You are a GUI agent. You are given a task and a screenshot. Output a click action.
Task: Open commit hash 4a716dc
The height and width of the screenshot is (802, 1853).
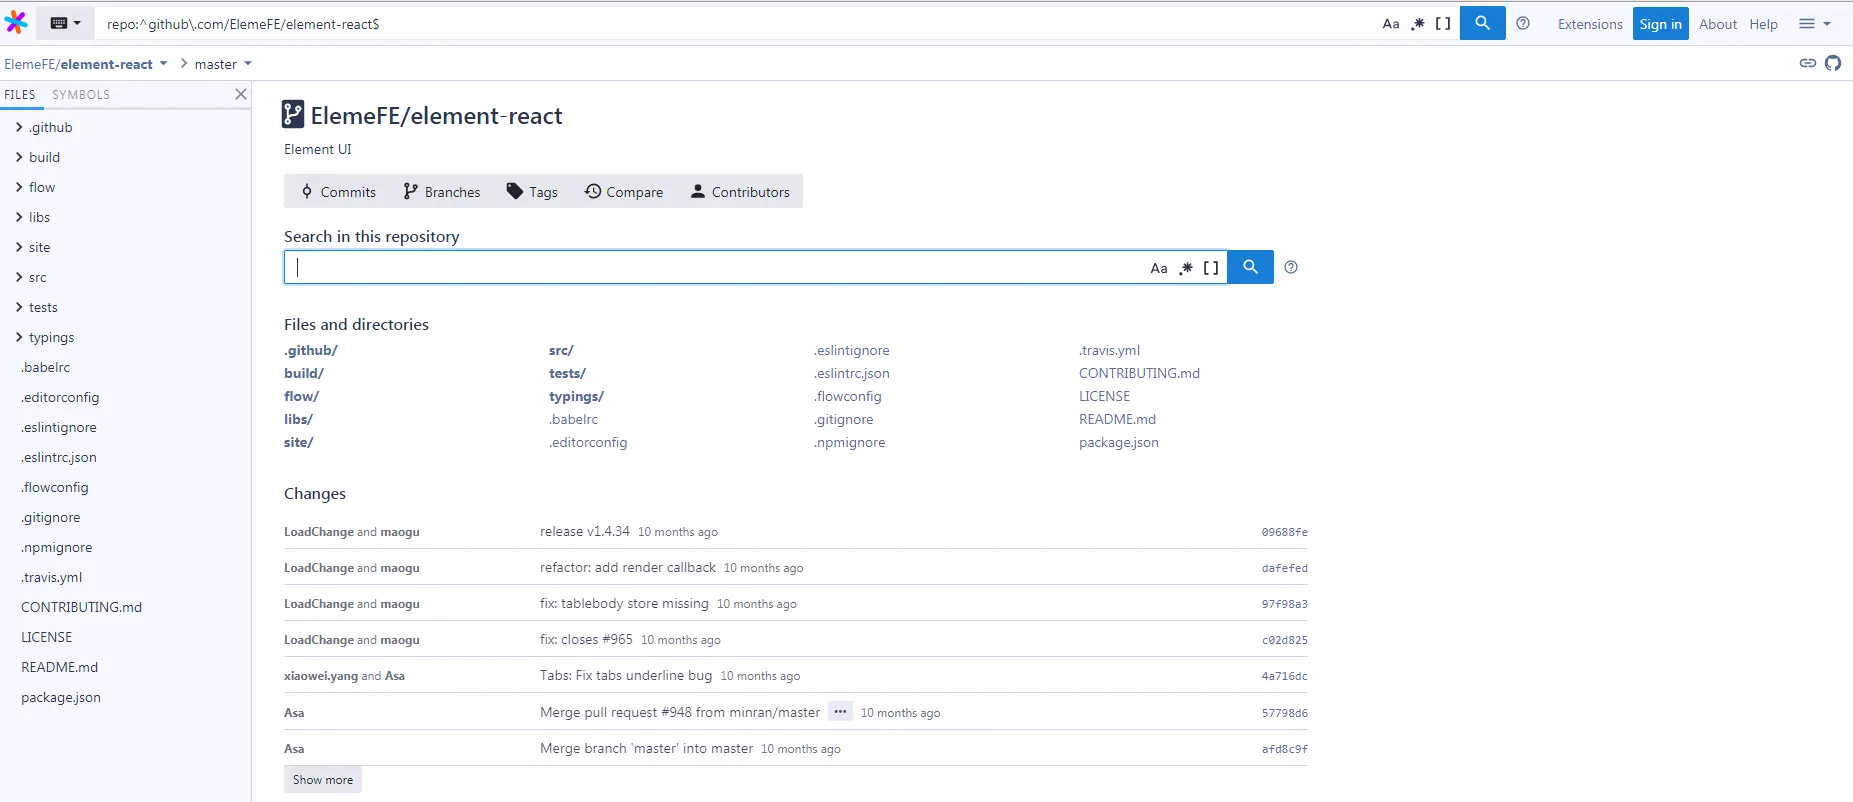[1284, 676]
